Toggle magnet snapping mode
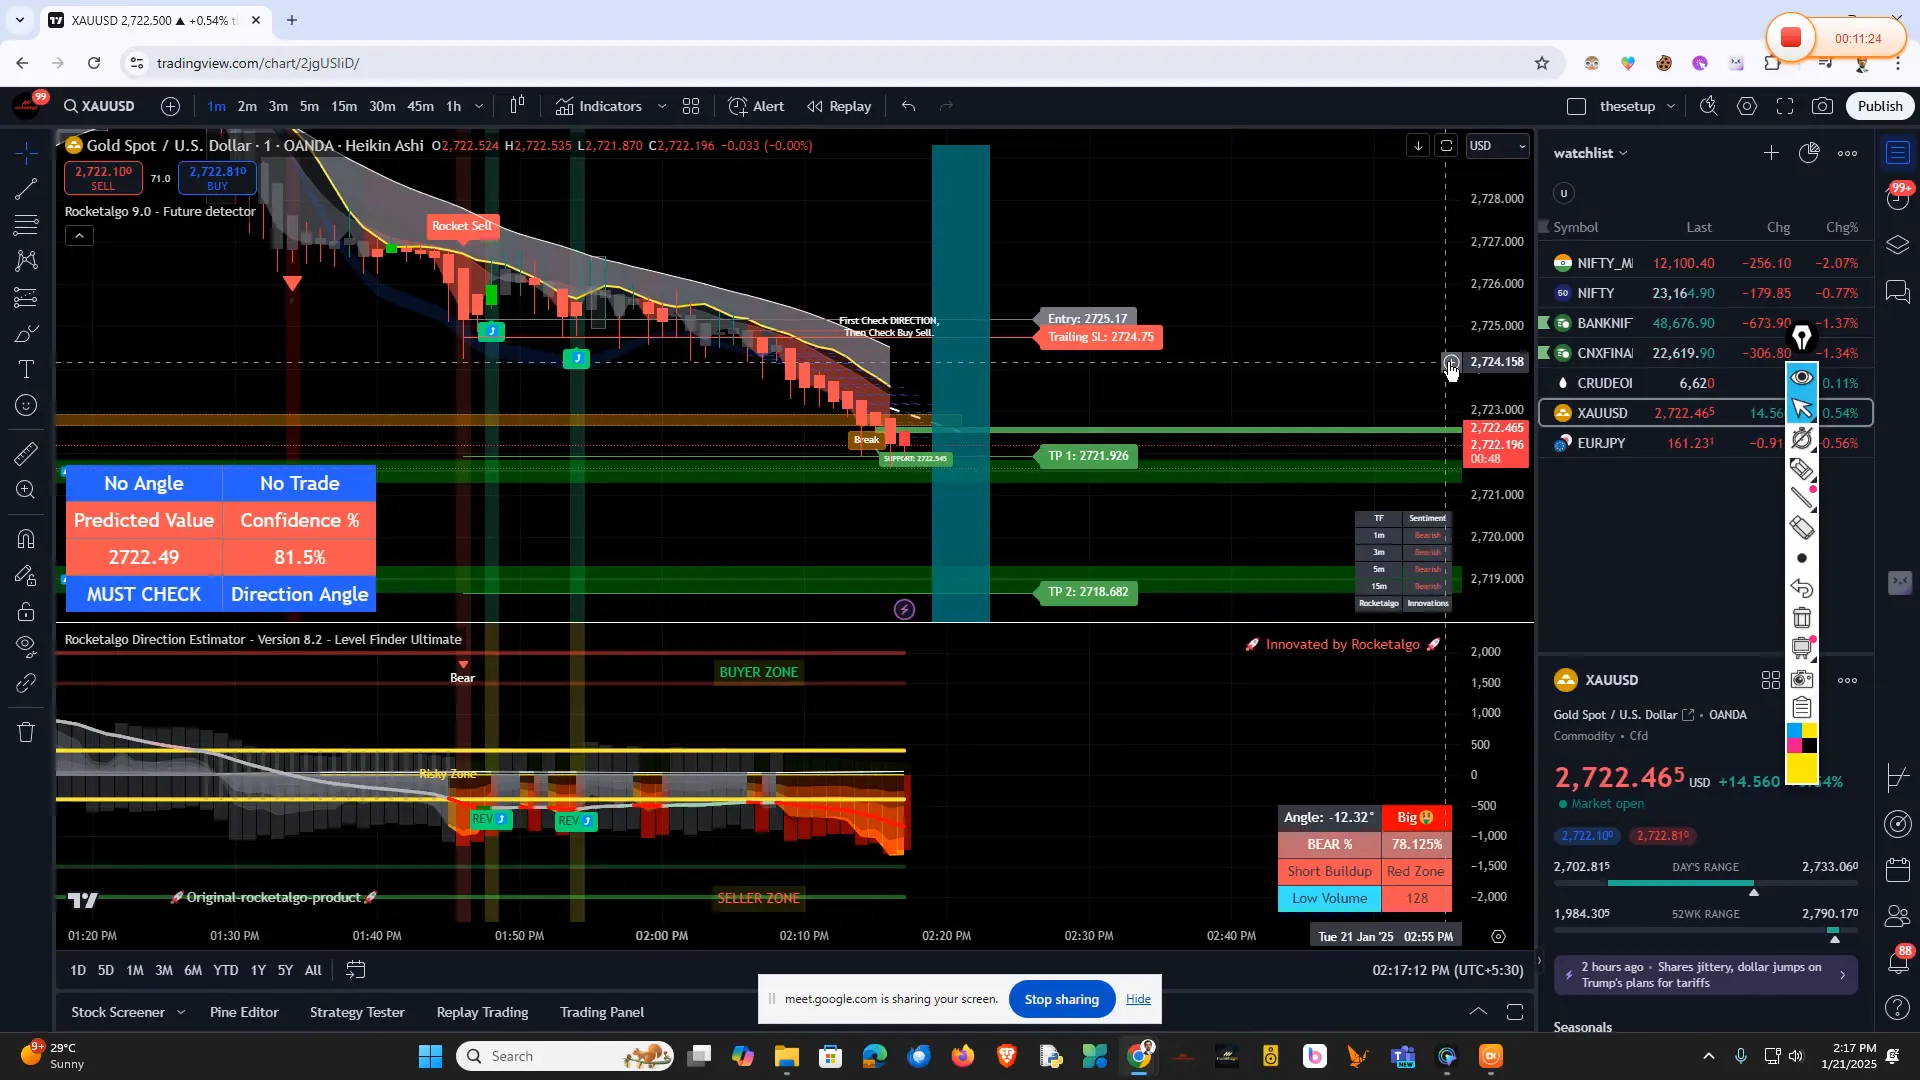 tap(27, 539)
